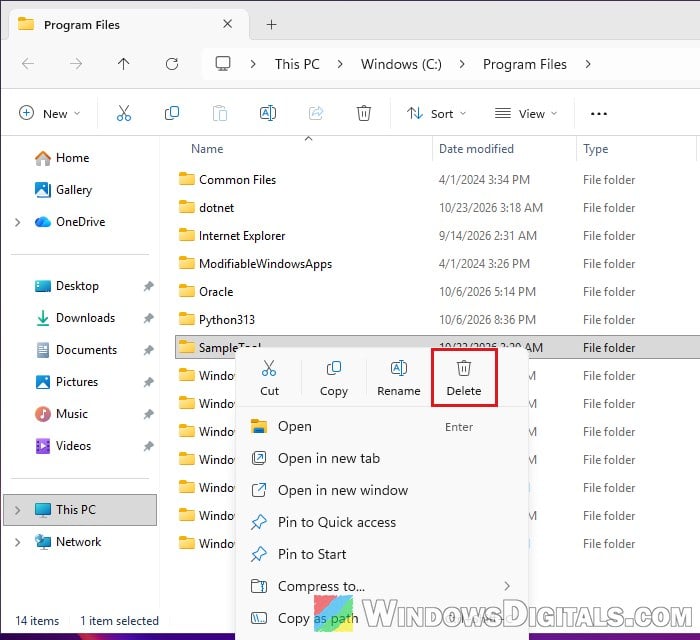Select the Oracle folder
Screen dimensions: 700x640
[216, 292]
